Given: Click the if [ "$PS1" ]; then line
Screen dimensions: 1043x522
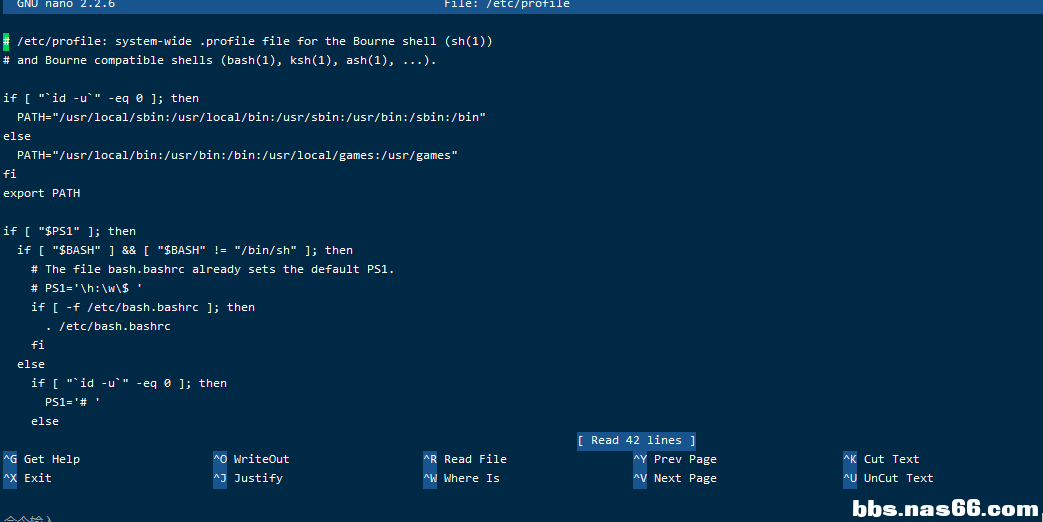Looking at the screenshot, I should [x=69, y=231].
